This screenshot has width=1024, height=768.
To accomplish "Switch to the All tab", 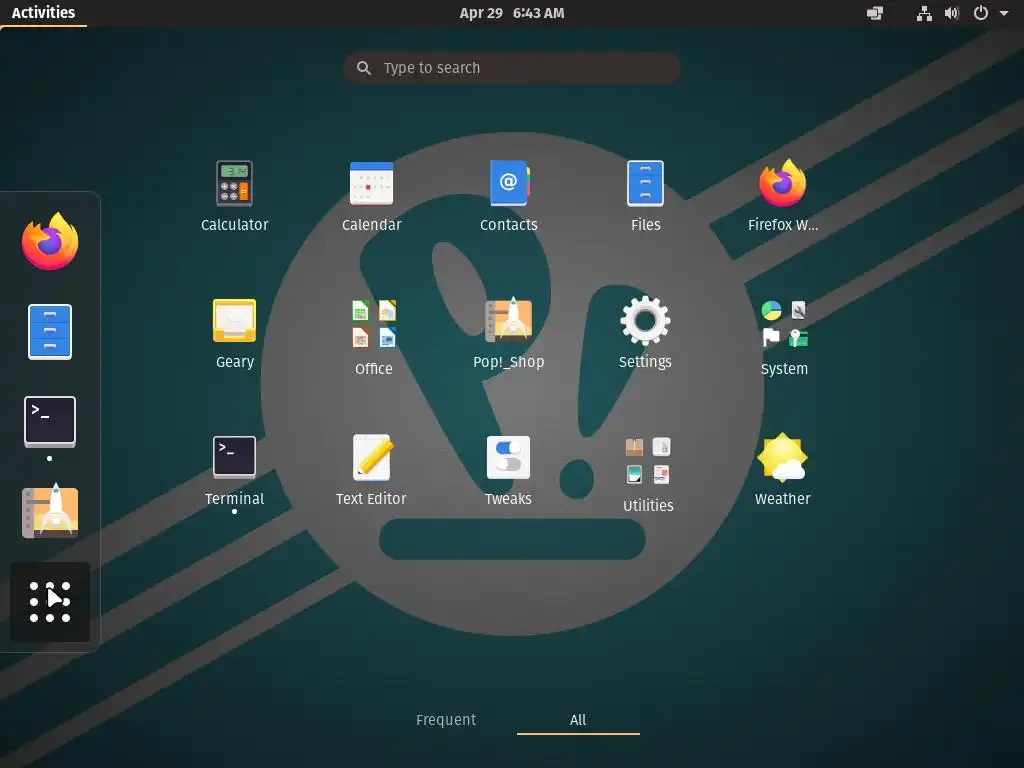I will (578, 720).
